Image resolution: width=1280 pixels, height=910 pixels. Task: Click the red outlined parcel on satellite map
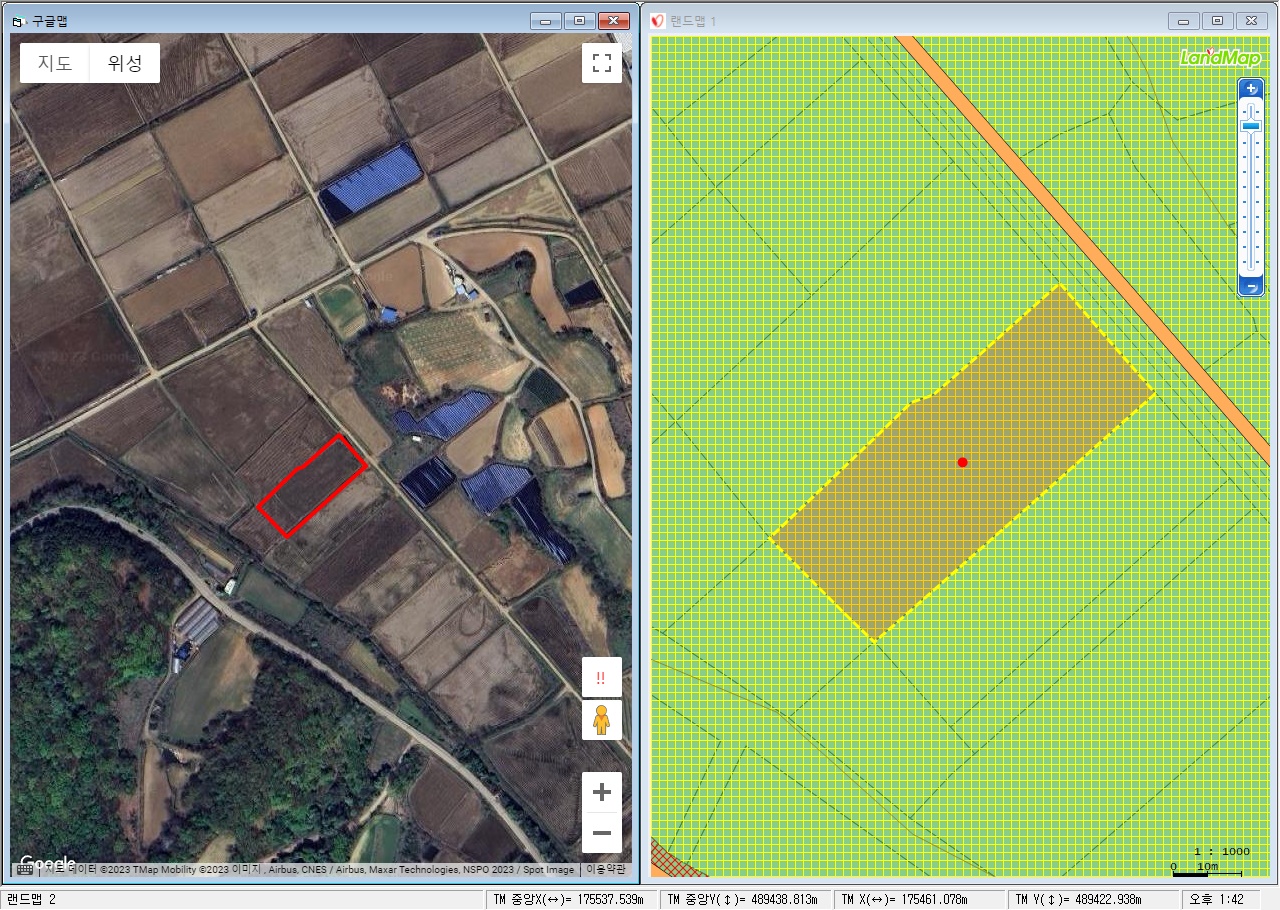click(x=312, y=486)
